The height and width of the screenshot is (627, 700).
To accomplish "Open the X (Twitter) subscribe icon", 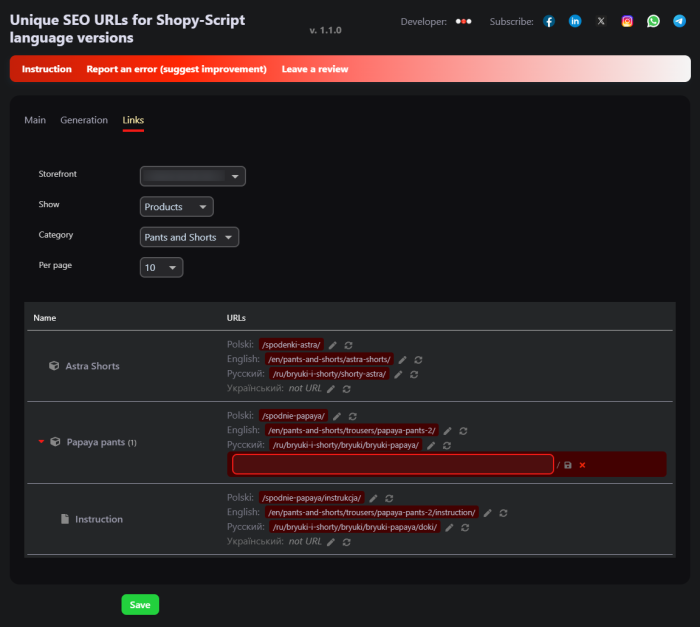I will [601, 21].
